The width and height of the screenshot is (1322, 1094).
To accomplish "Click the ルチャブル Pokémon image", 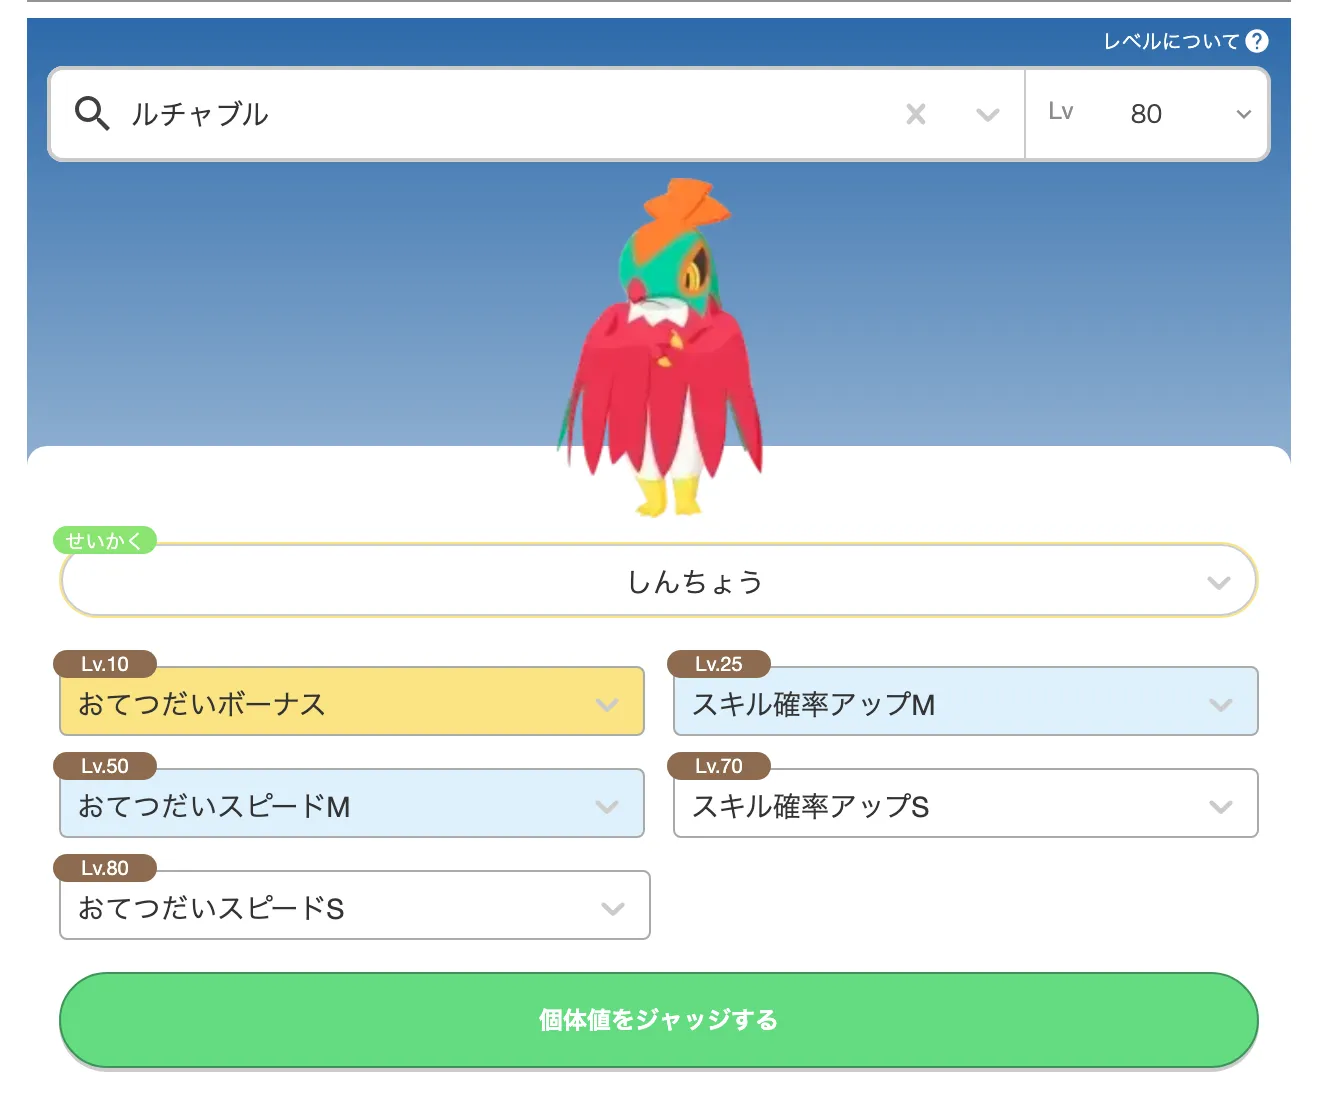I will pos(662,347).
